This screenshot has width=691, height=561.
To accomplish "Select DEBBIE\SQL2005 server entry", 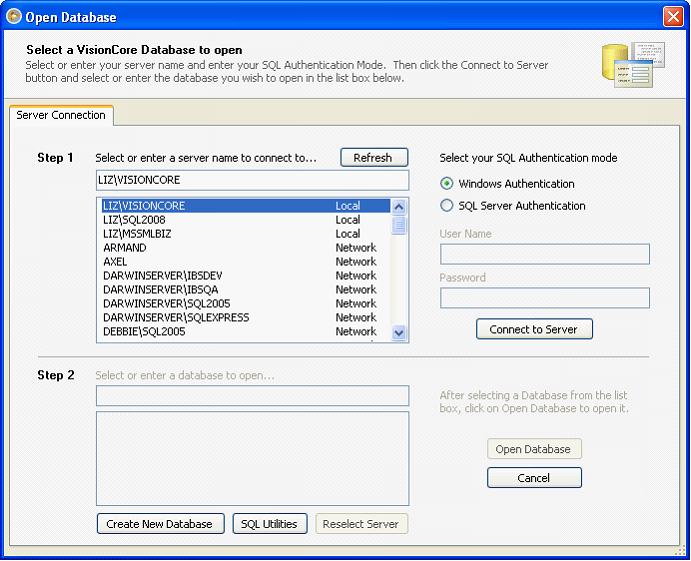I will [x=246, y=331].
